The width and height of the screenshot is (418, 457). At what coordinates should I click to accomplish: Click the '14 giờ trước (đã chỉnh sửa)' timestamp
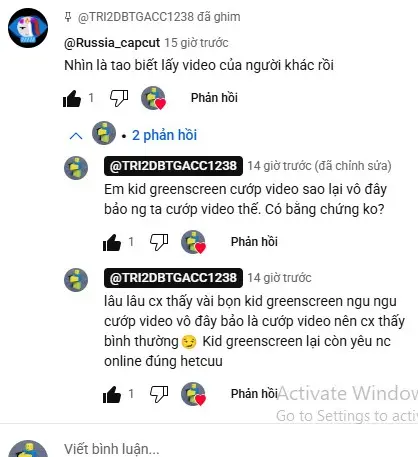click(319, 166)
